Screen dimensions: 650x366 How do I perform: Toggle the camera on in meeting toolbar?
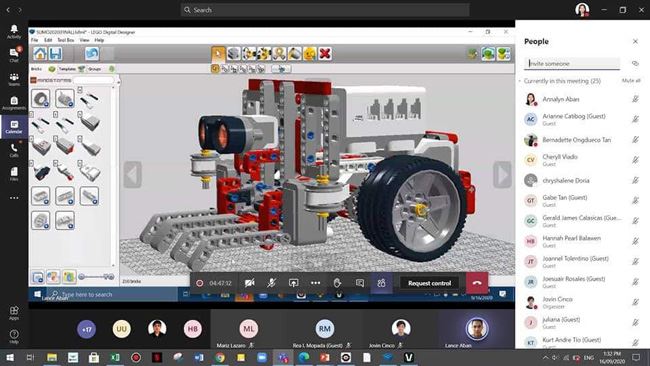pyautogui.click(x=250, y=283)
